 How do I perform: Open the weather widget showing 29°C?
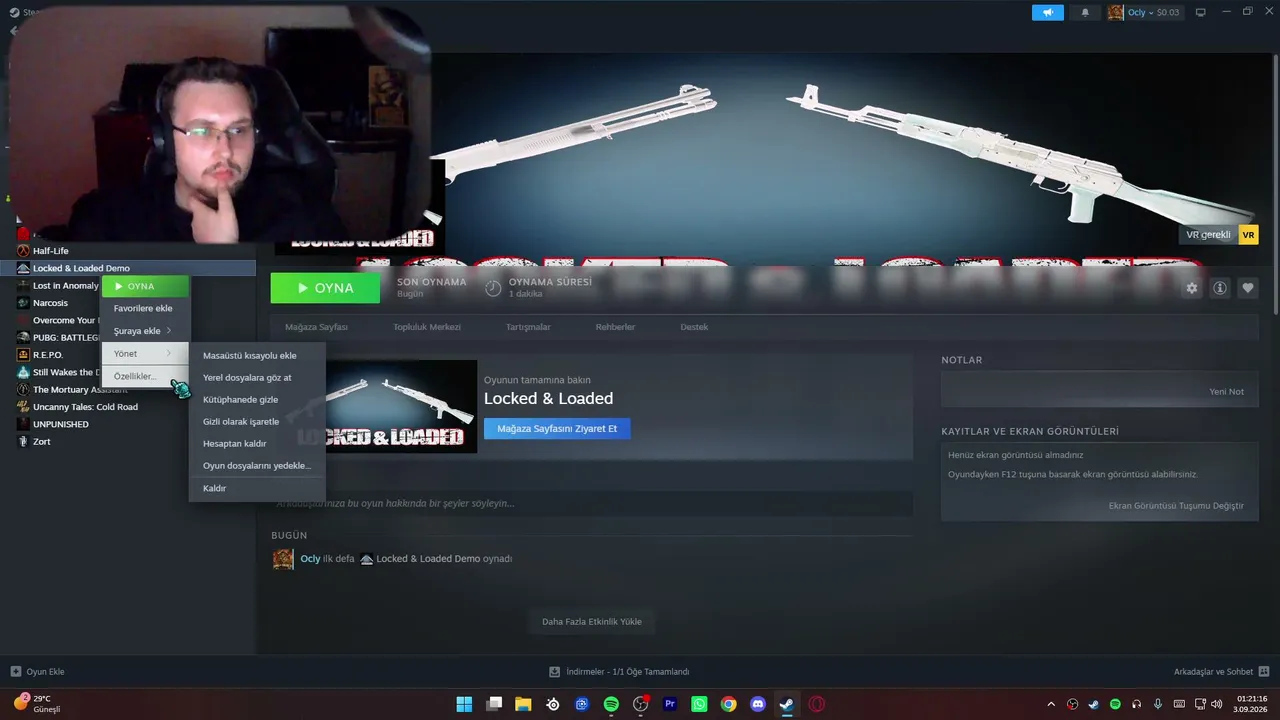[38, 704]
